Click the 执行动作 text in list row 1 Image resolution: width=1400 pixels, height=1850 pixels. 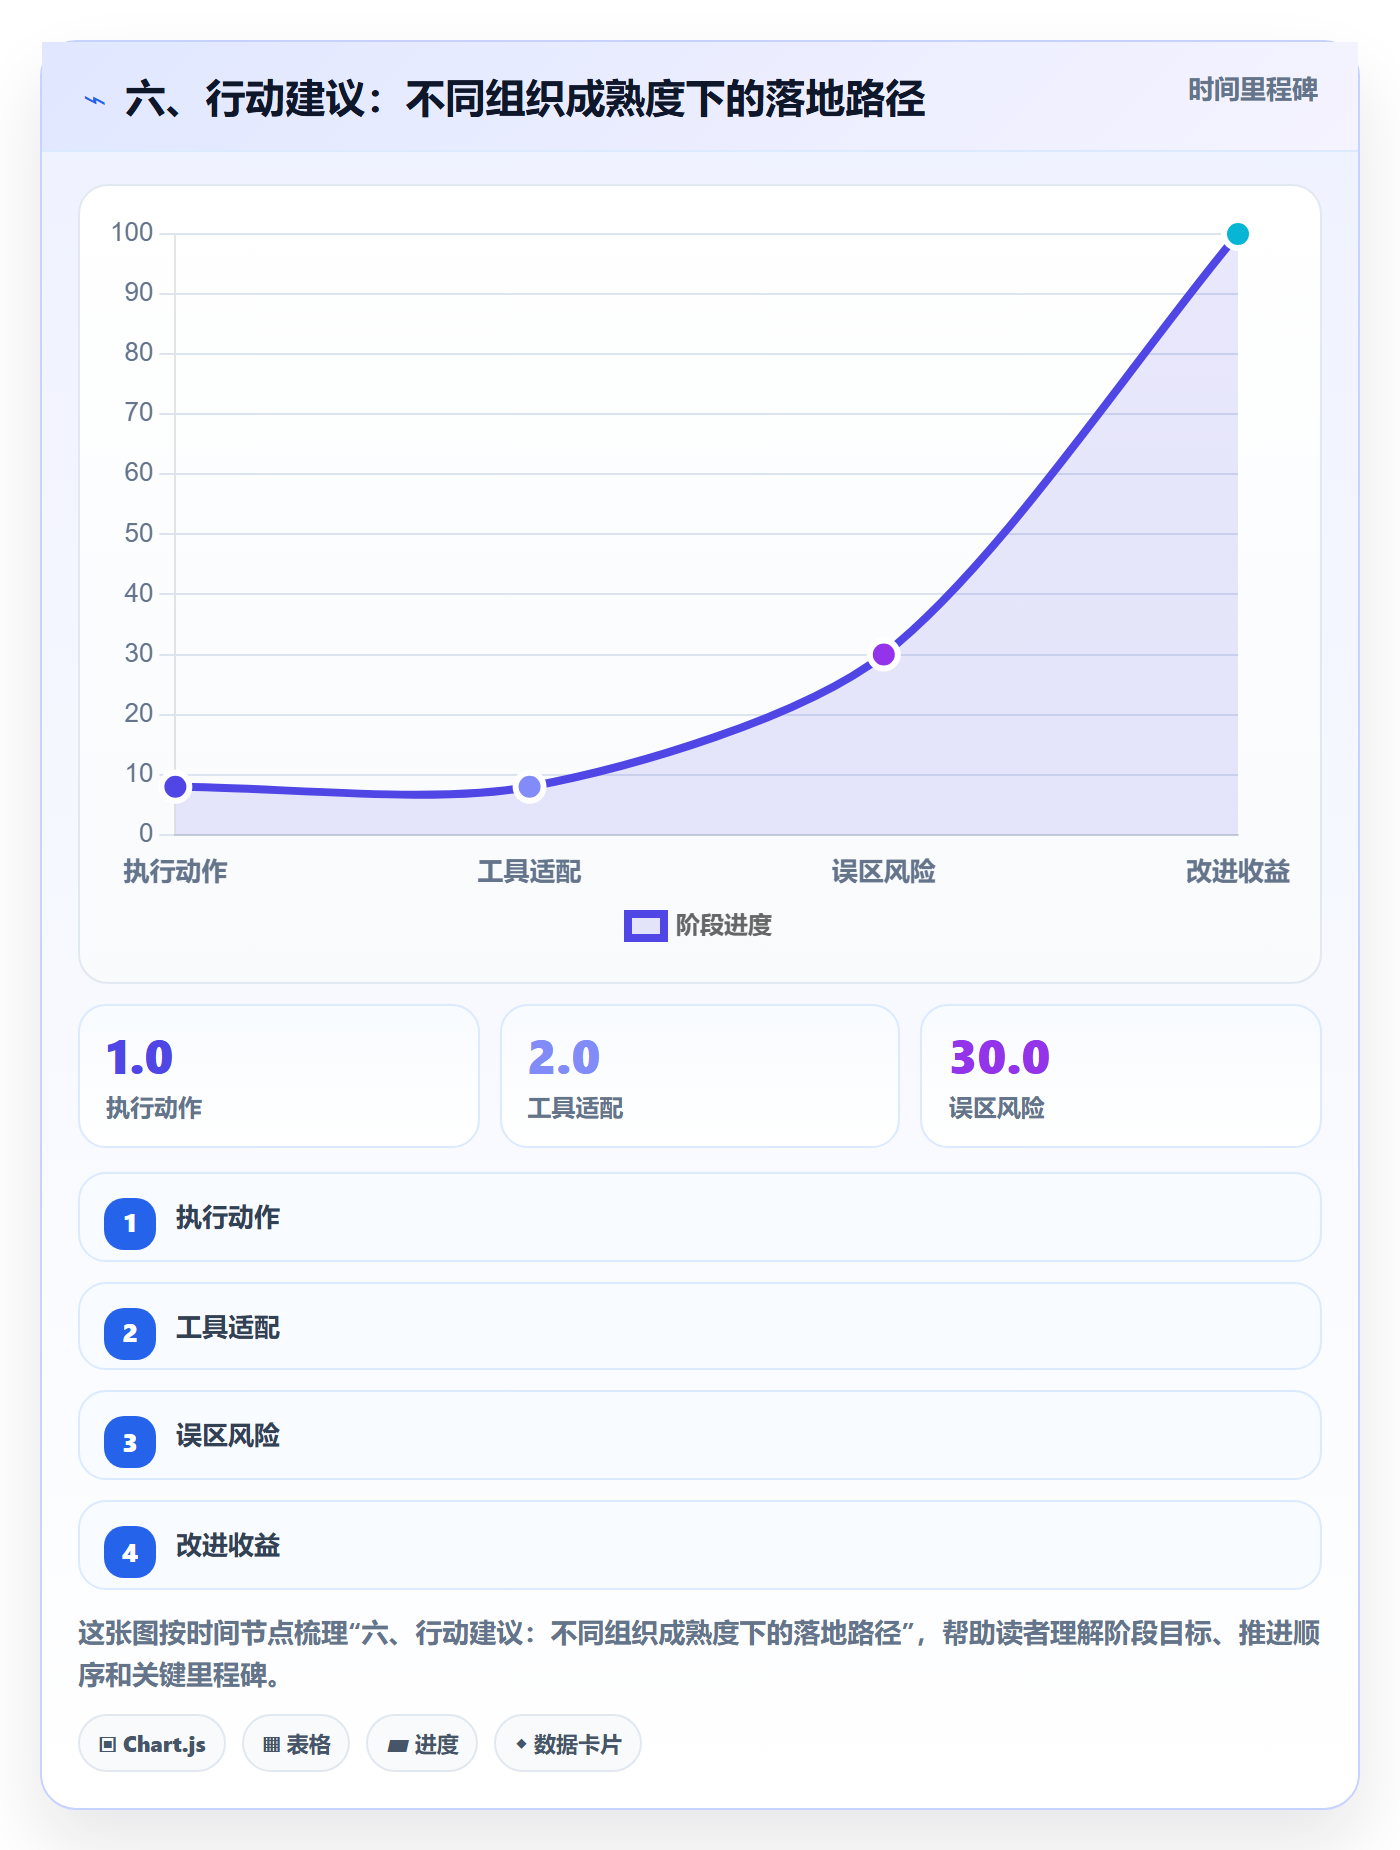[228, 1218]
